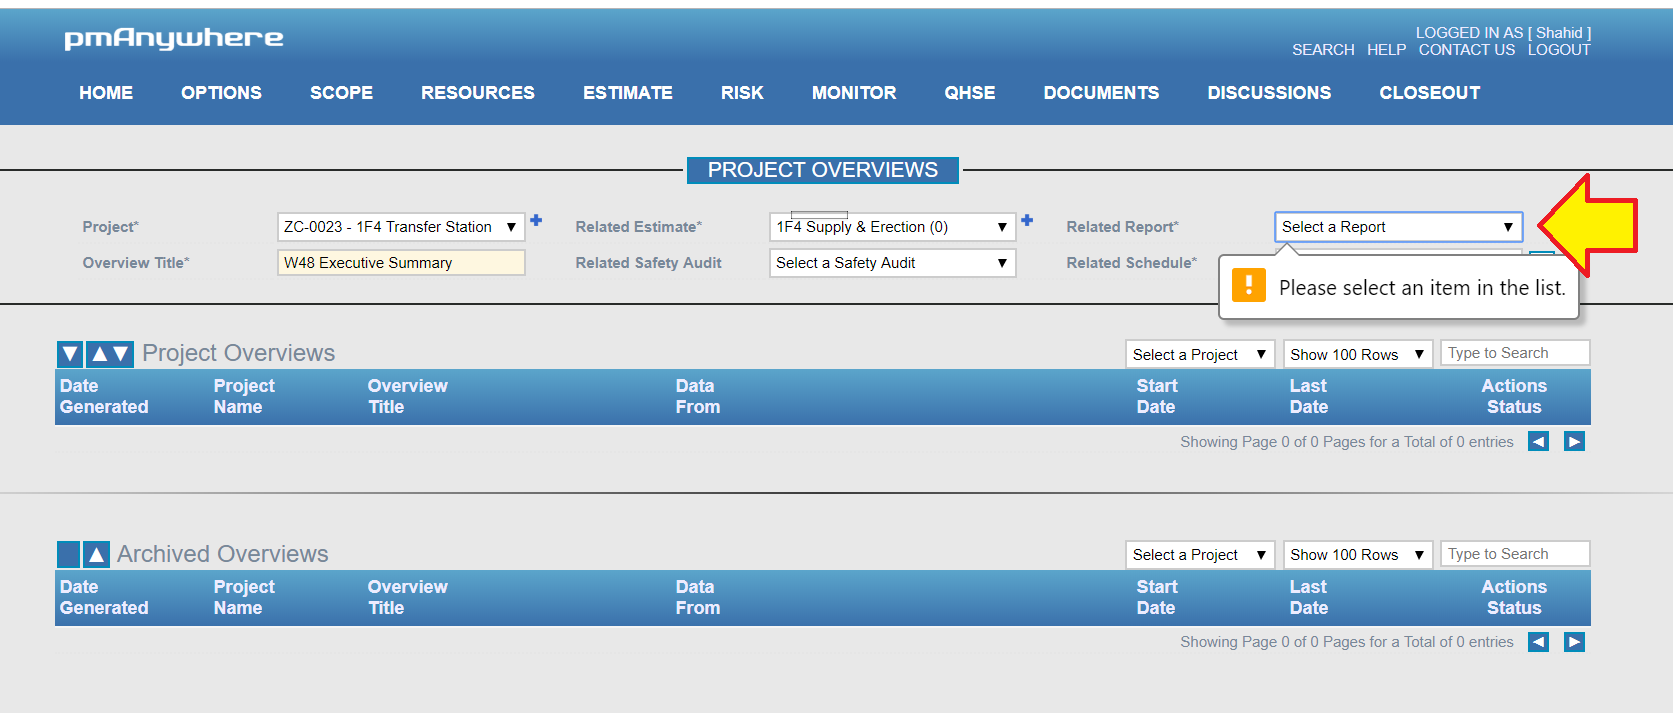The image size is (1673, 713).
Task: Expand the ZC-0023 project dropdown
Action: click(400, 227)
